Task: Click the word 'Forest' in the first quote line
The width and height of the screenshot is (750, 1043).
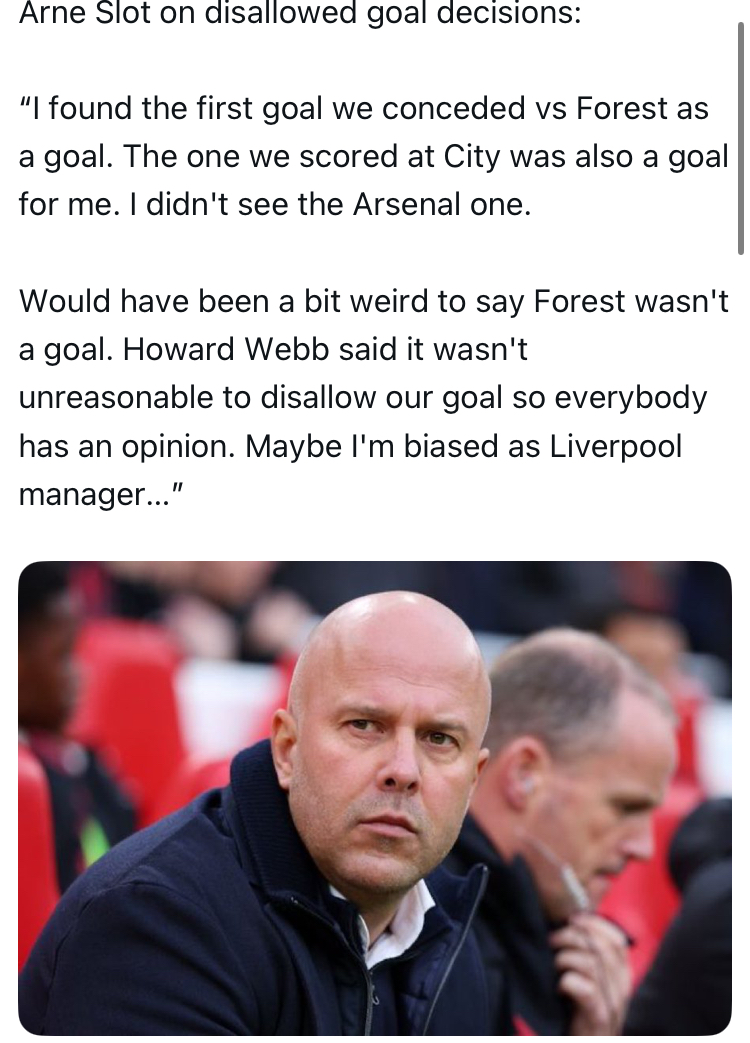Action: point(622,108)
